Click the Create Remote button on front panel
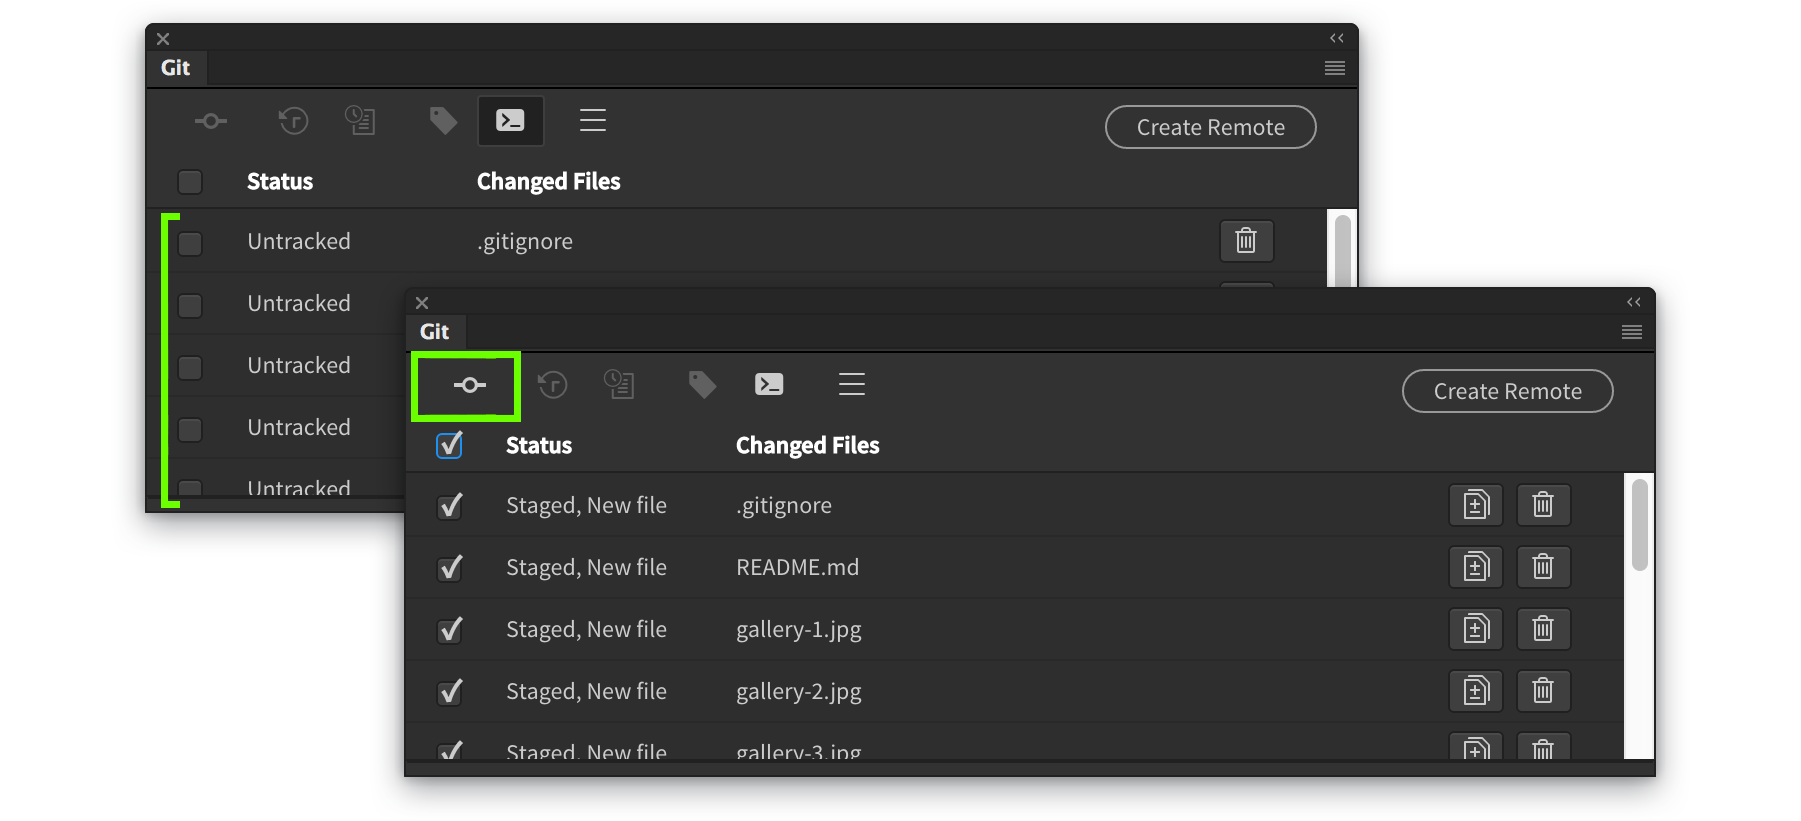The image size is (1801, 821). [x=1506, y=391]
